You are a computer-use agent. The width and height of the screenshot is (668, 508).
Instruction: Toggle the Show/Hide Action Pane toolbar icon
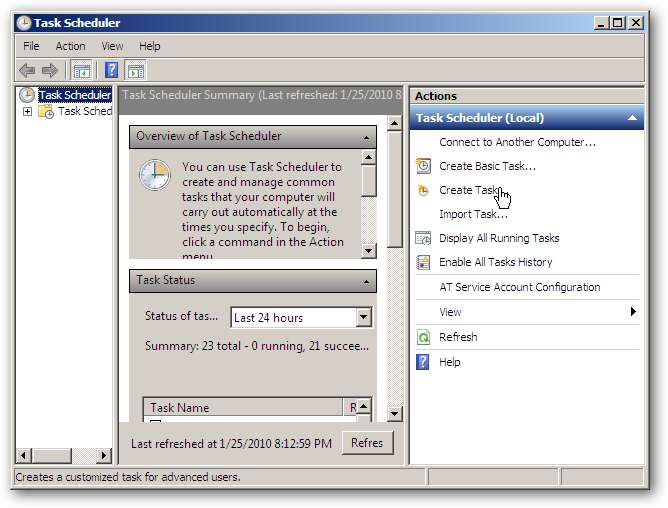(x=136, y=70)
